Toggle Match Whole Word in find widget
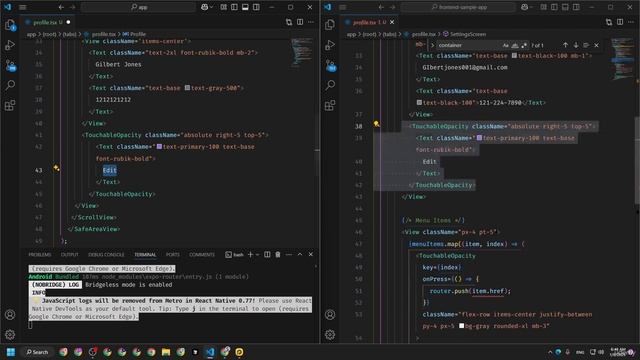The height and width of the screenshot is (360, 640). tap(515, 45)
